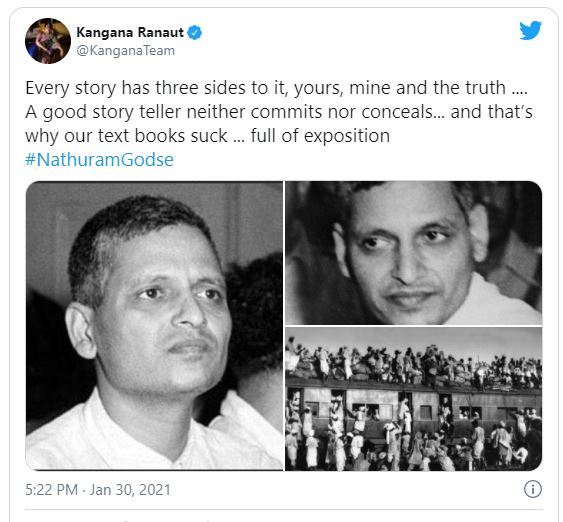Click the crowd on the train roof
The width and height of the screenshot is (563, 522).
414,363
